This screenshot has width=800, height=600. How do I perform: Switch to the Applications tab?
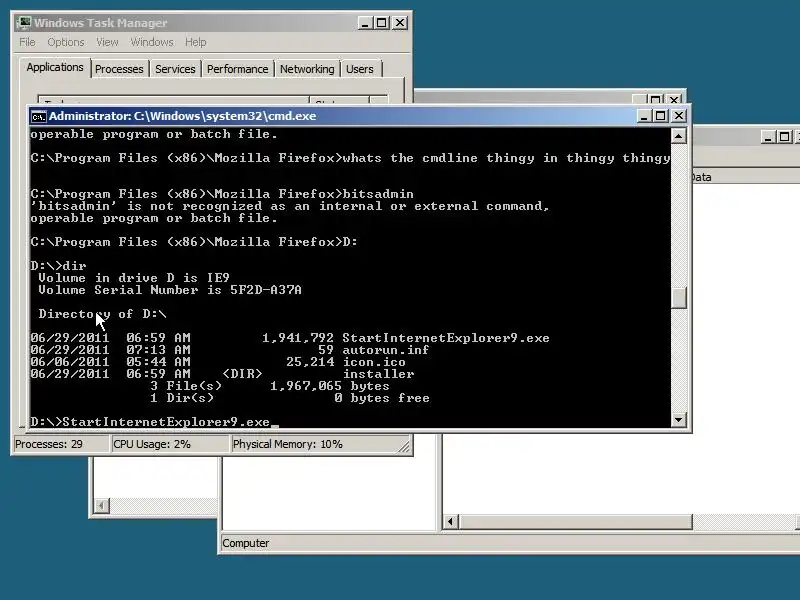click(55, 67)
